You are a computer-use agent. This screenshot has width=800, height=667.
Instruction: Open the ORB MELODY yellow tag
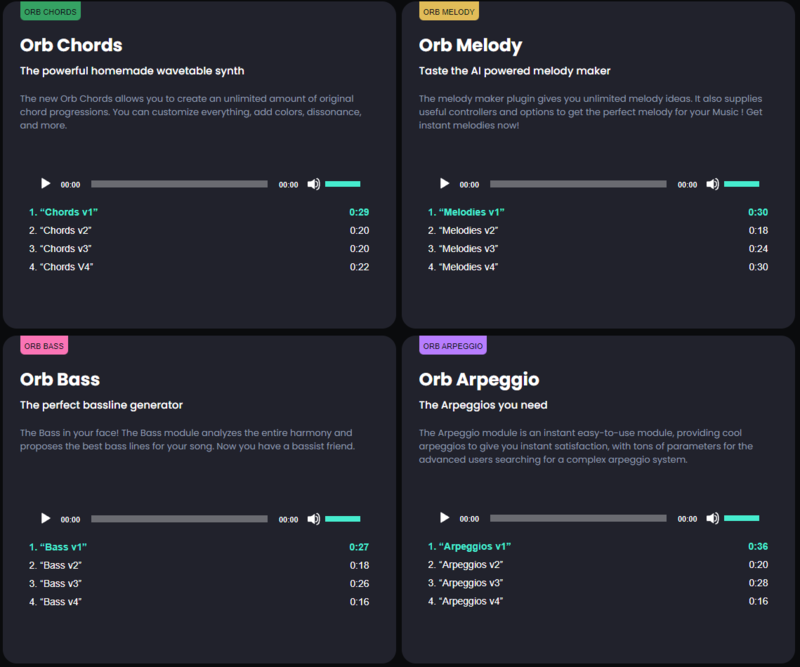[x=449, y=12]
